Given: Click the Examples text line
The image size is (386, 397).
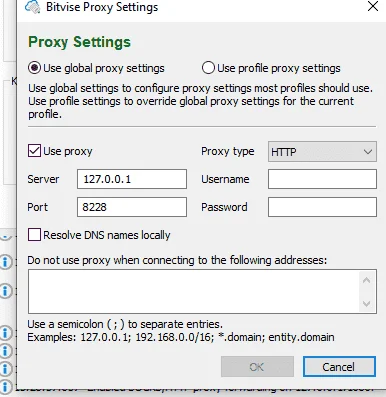Looking at the screenshot, I should [181, 337].
